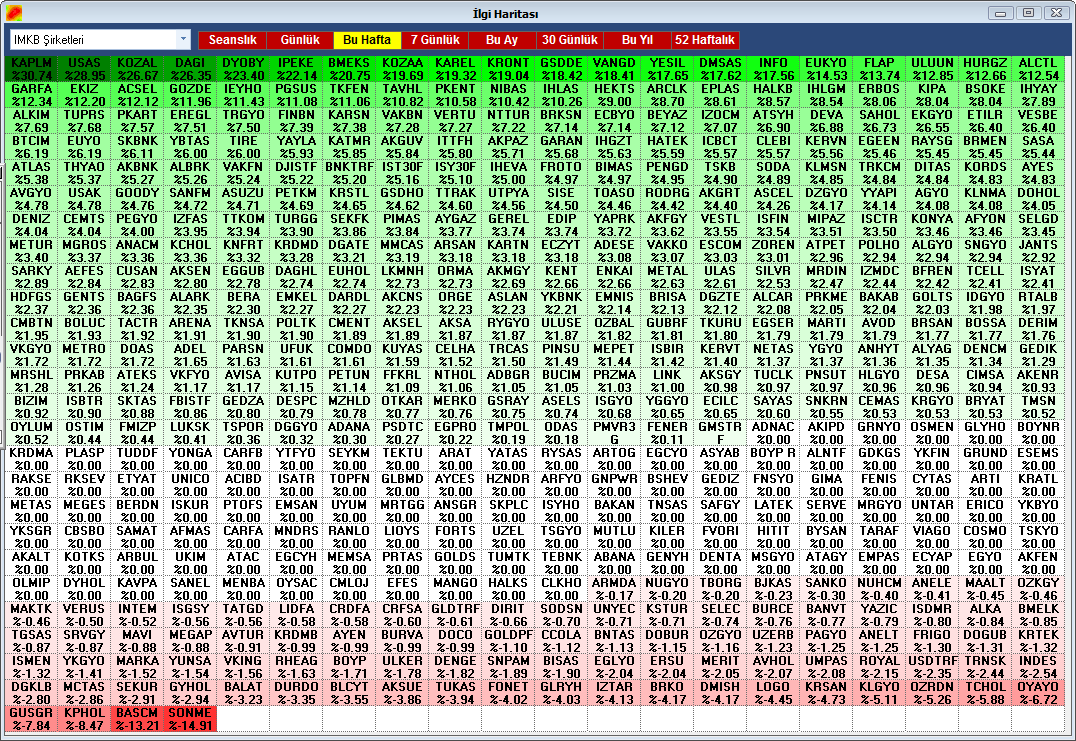Open the Bu Yıl tab

point(637,40)
